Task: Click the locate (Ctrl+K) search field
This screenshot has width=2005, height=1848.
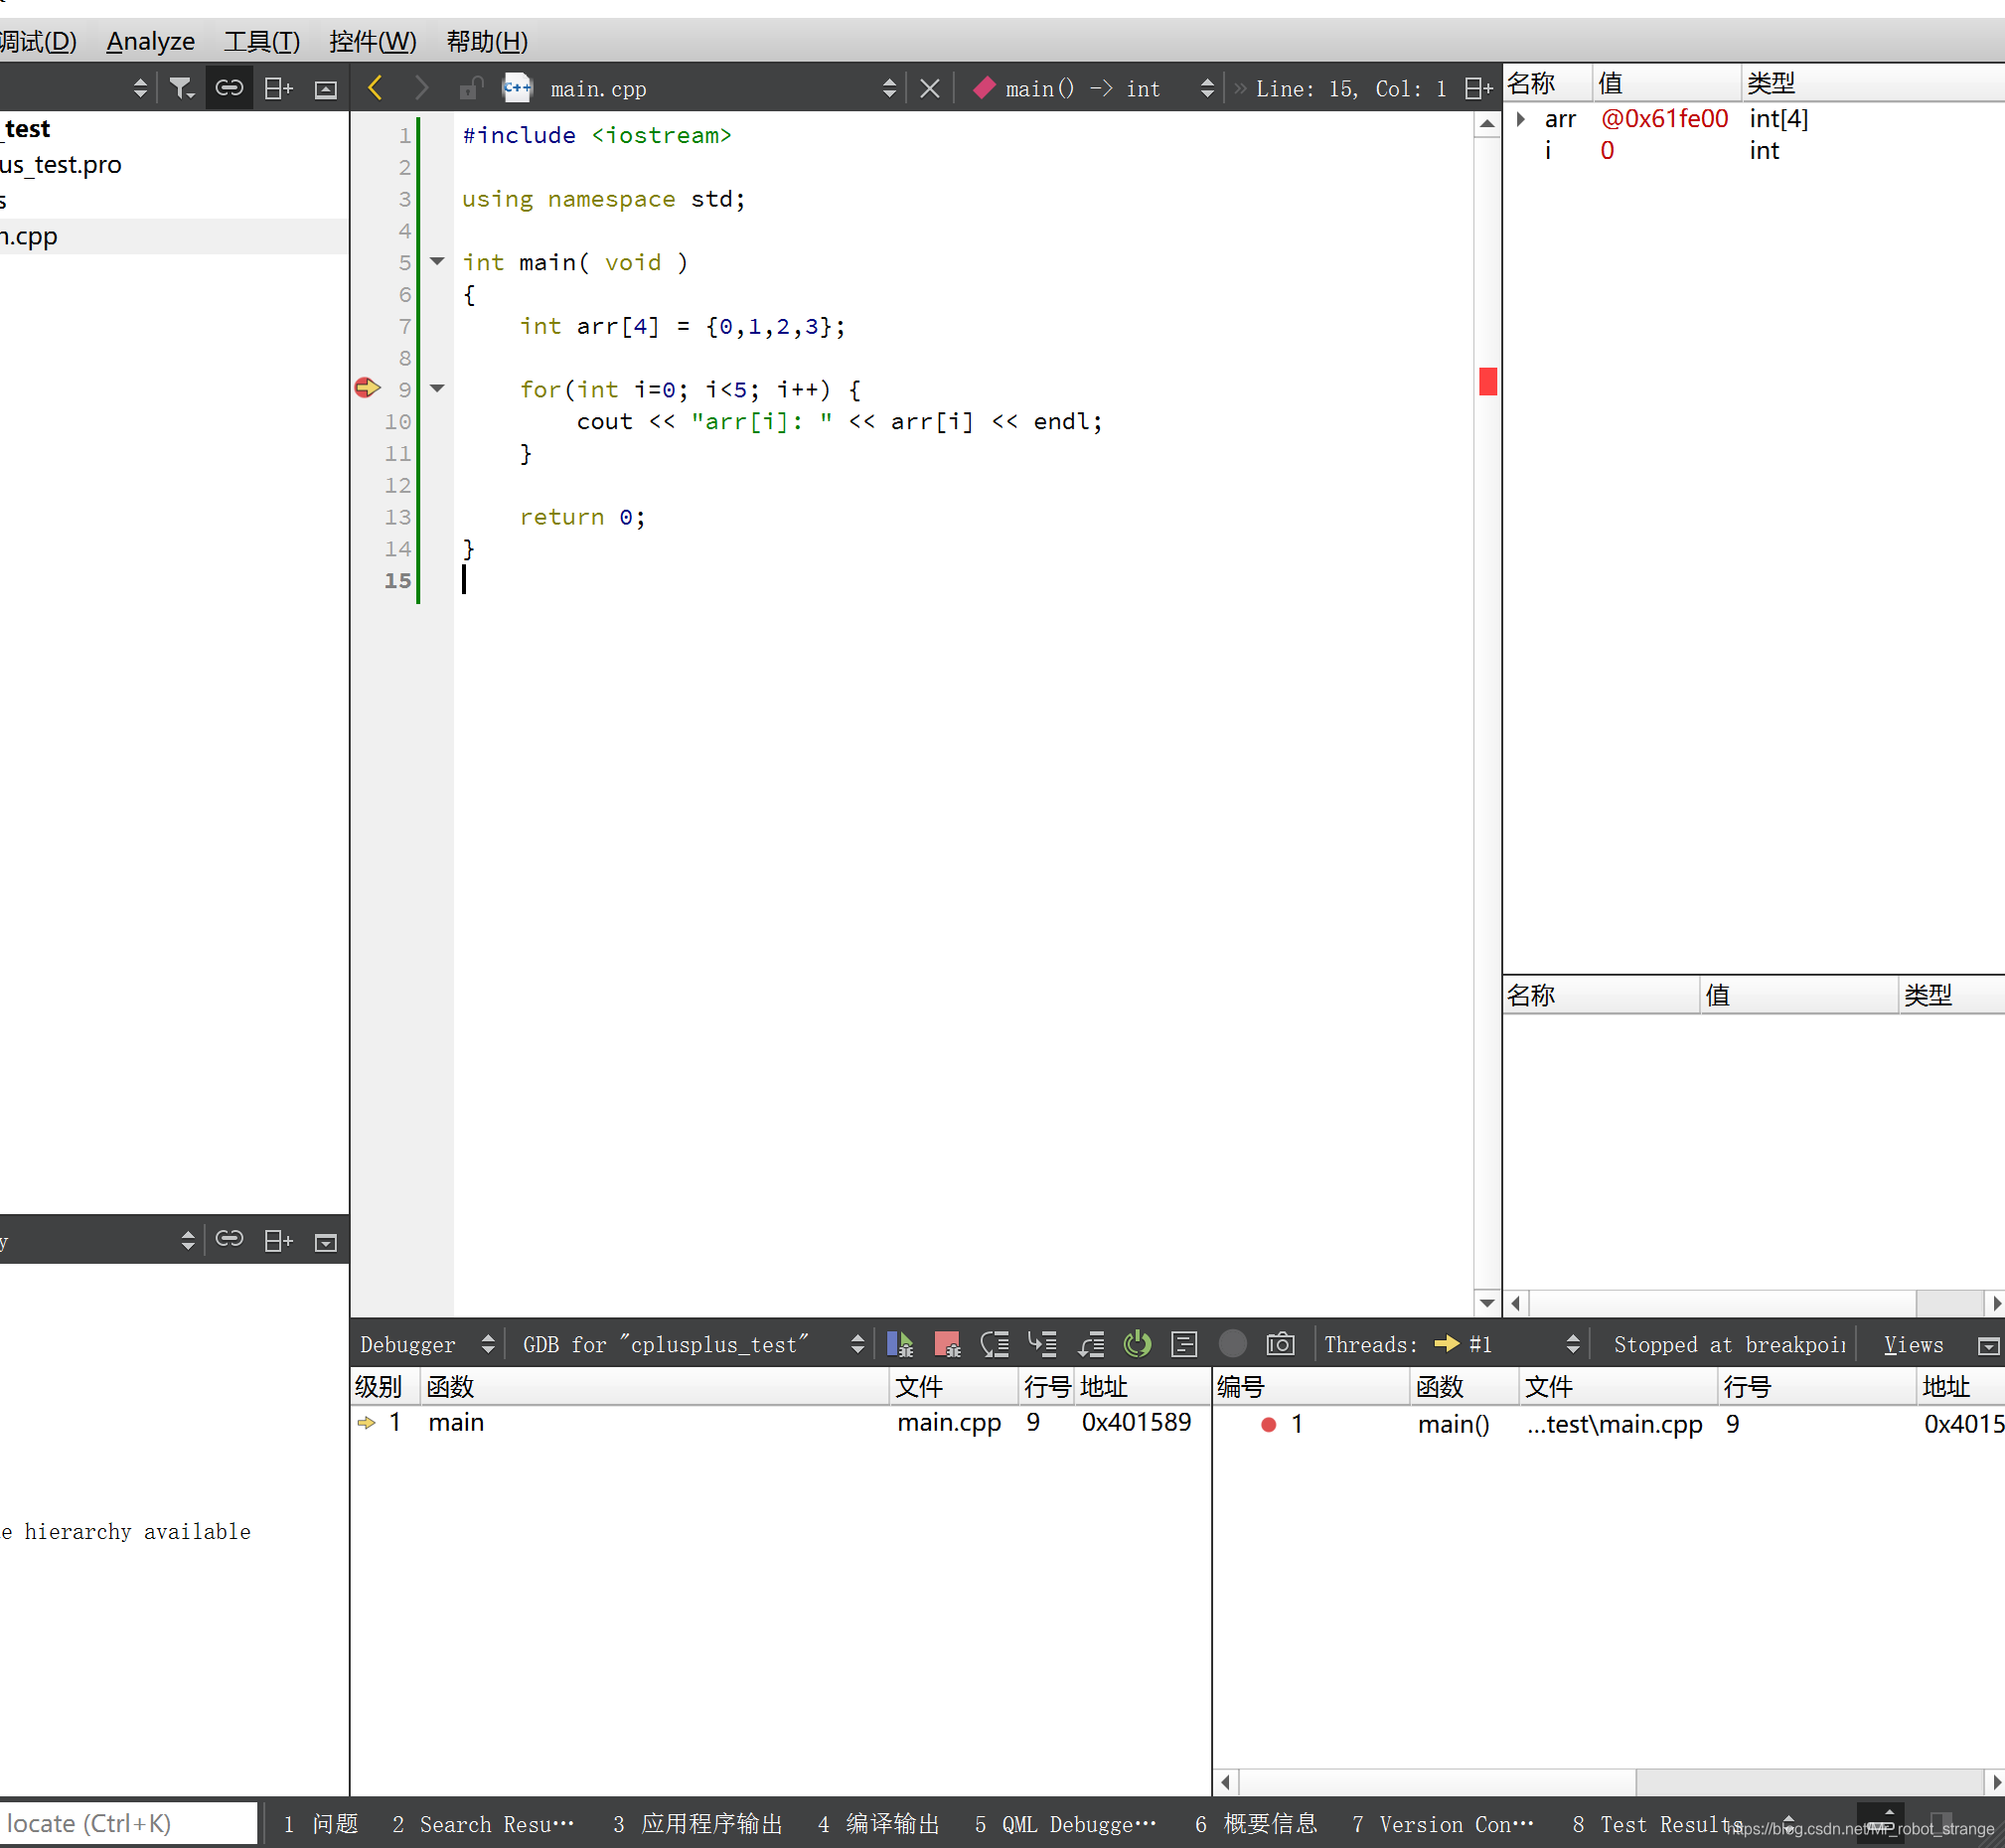Action: [x=128, y=1823]
